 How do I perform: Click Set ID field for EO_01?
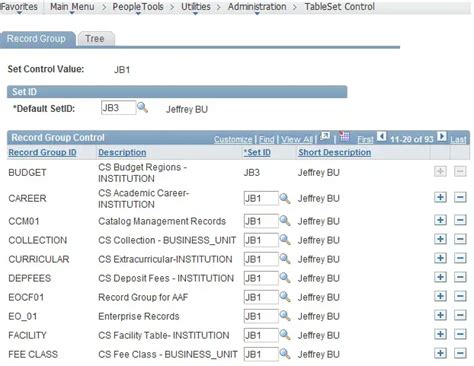tap(261, 316)
